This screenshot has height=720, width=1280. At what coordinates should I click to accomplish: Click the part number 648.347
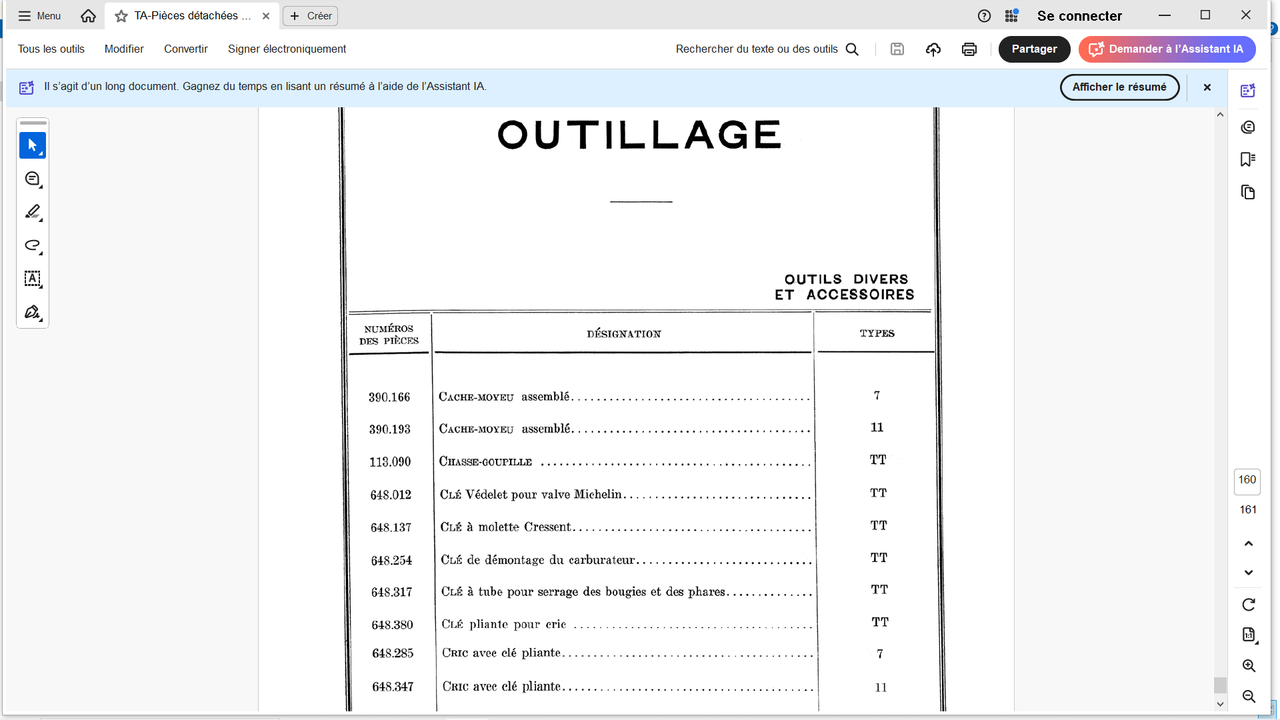(392, 687)
